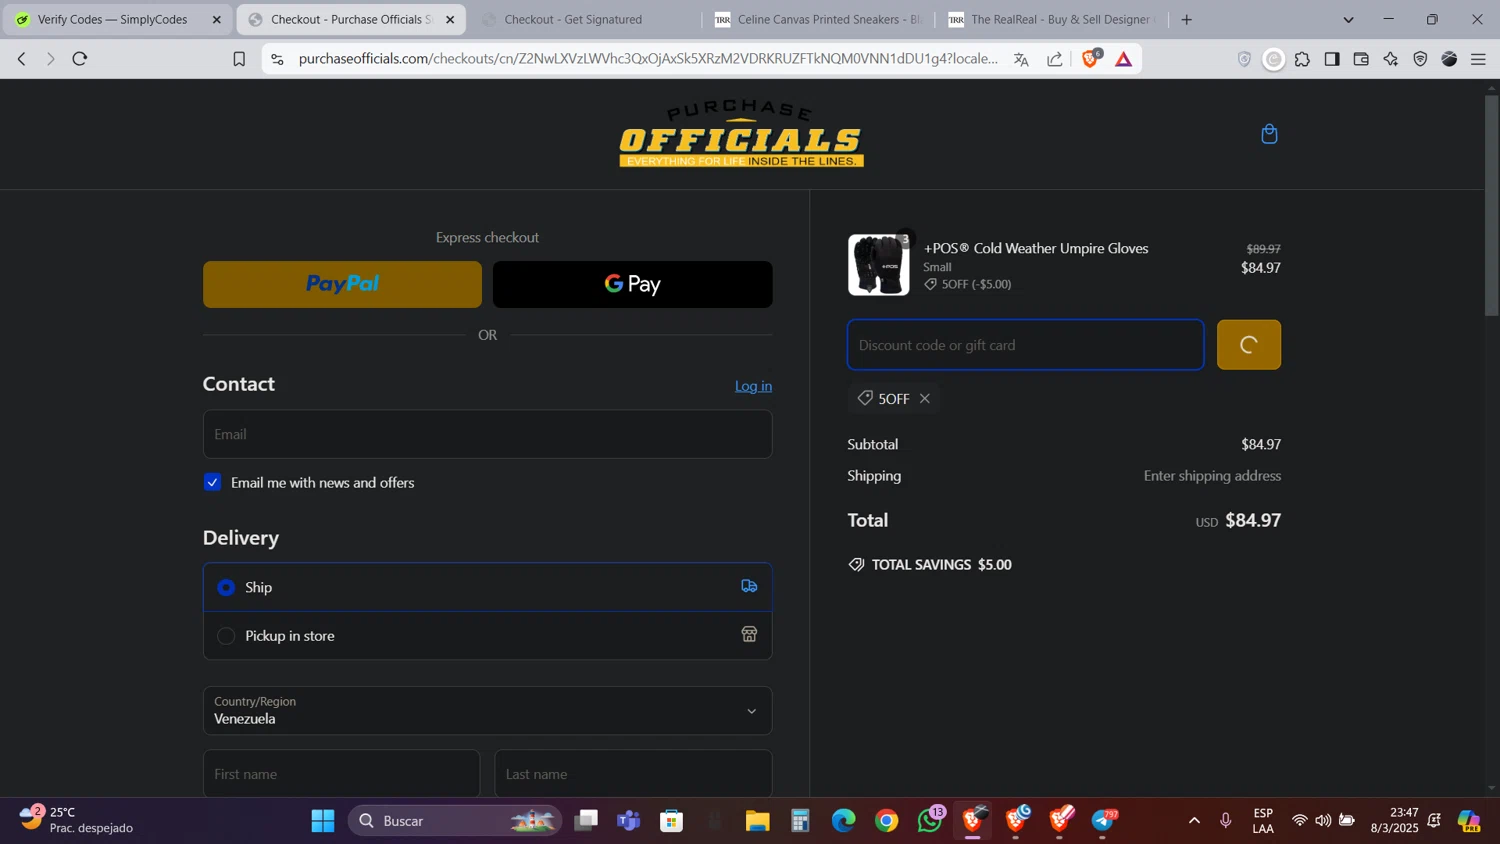This screenshot has width=1500, height=844.
Task: Click the discount apply button with spinner
Action: click(x=1248, y=345)
